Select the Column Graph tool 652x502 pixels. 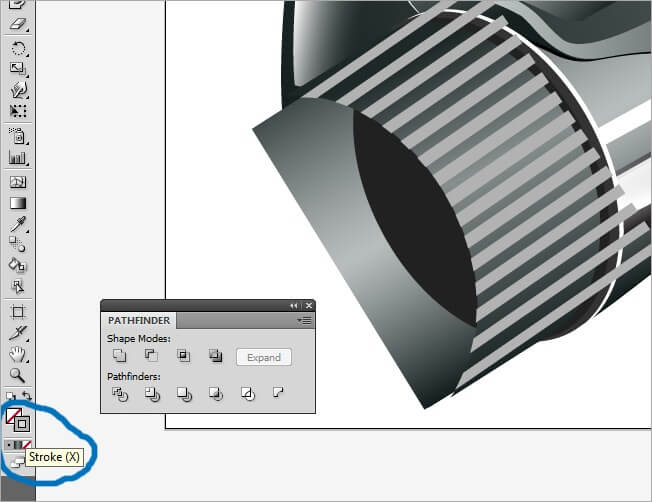click(x=18, y=157)
